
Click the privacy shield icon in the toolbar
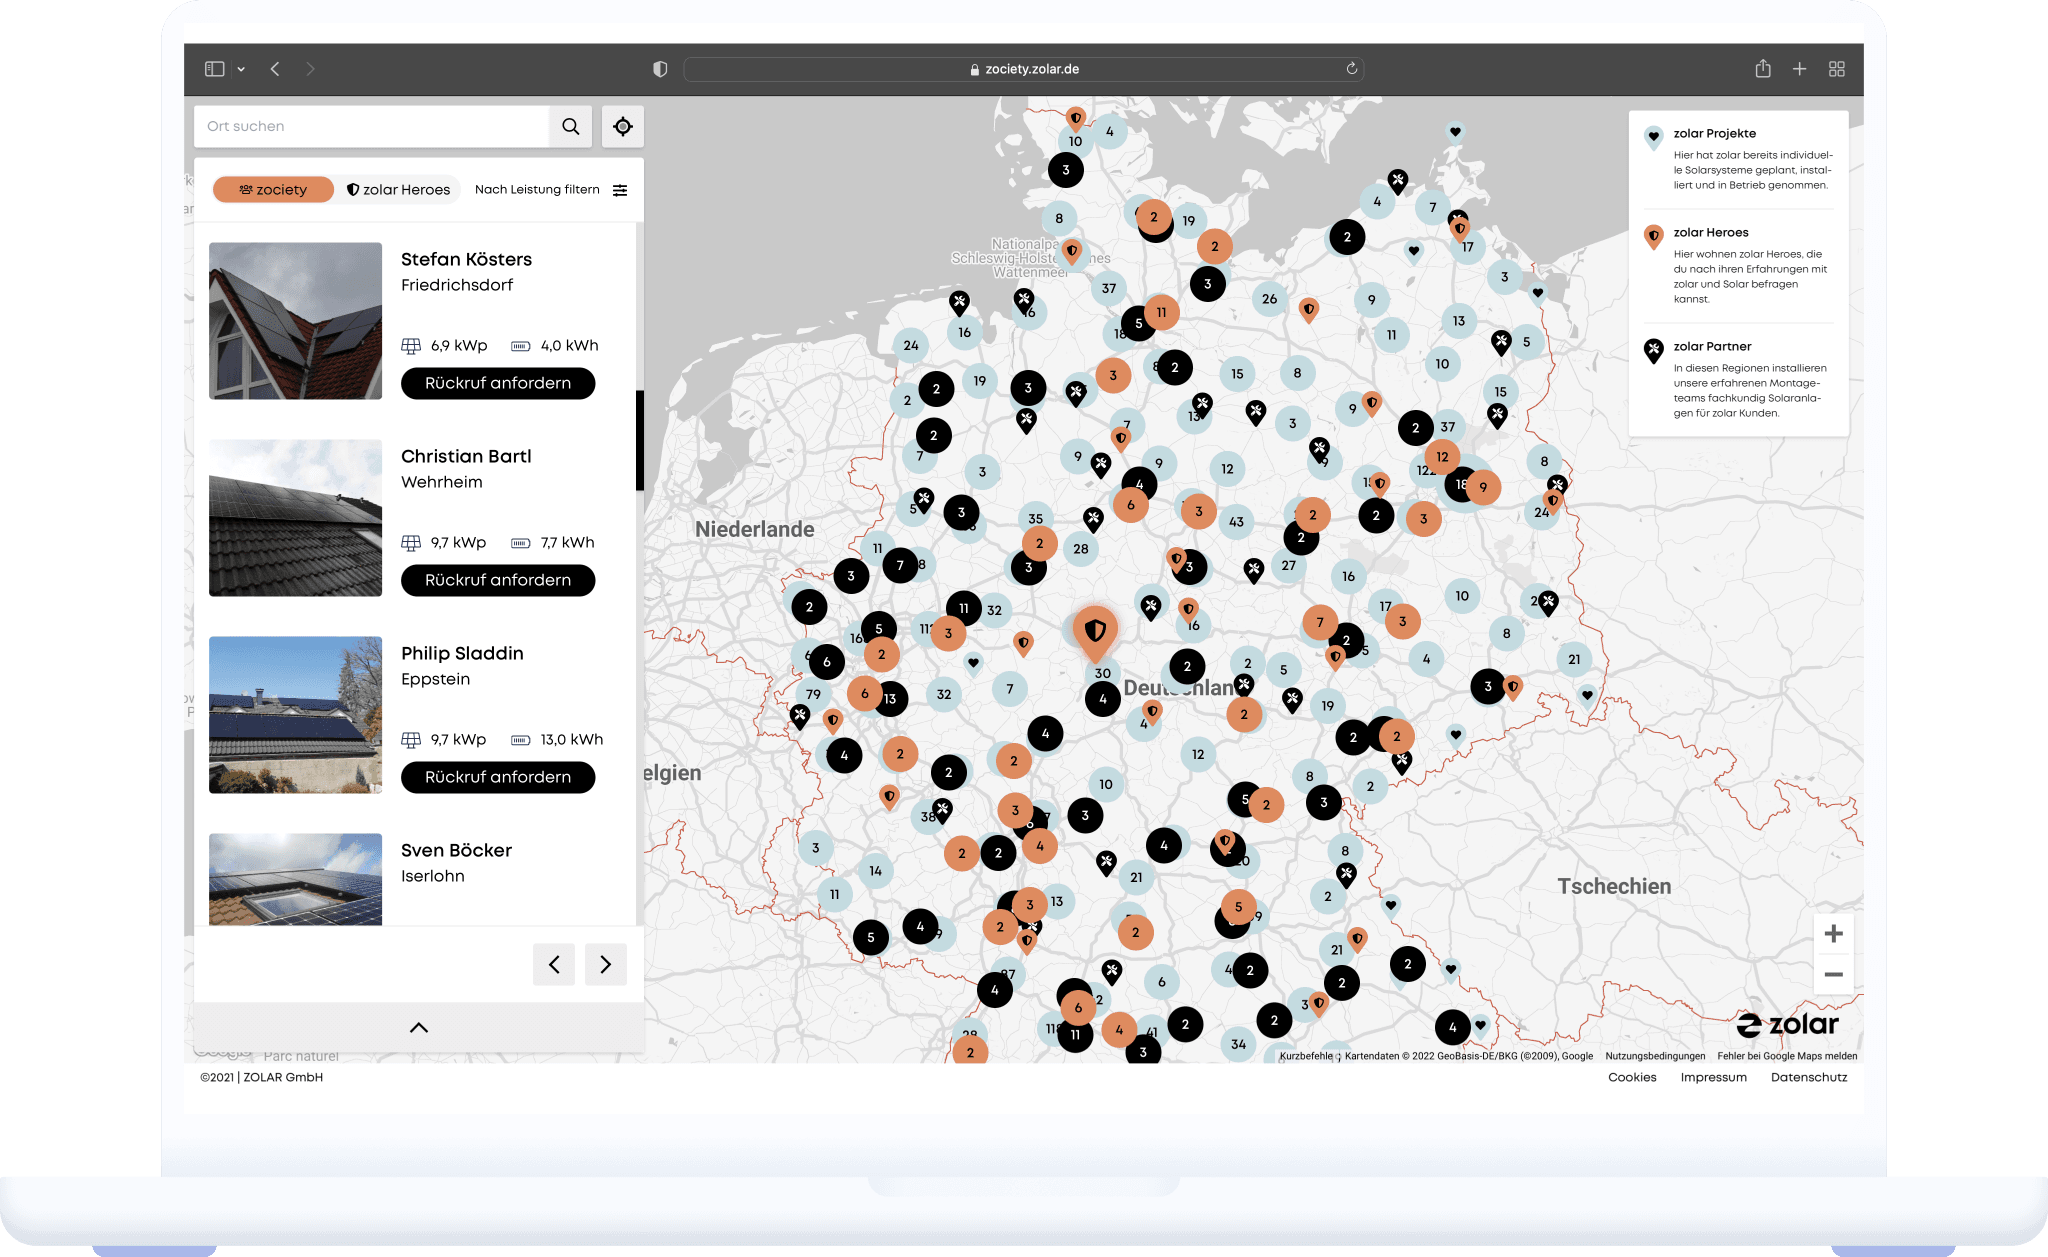[x=660, y=69]
